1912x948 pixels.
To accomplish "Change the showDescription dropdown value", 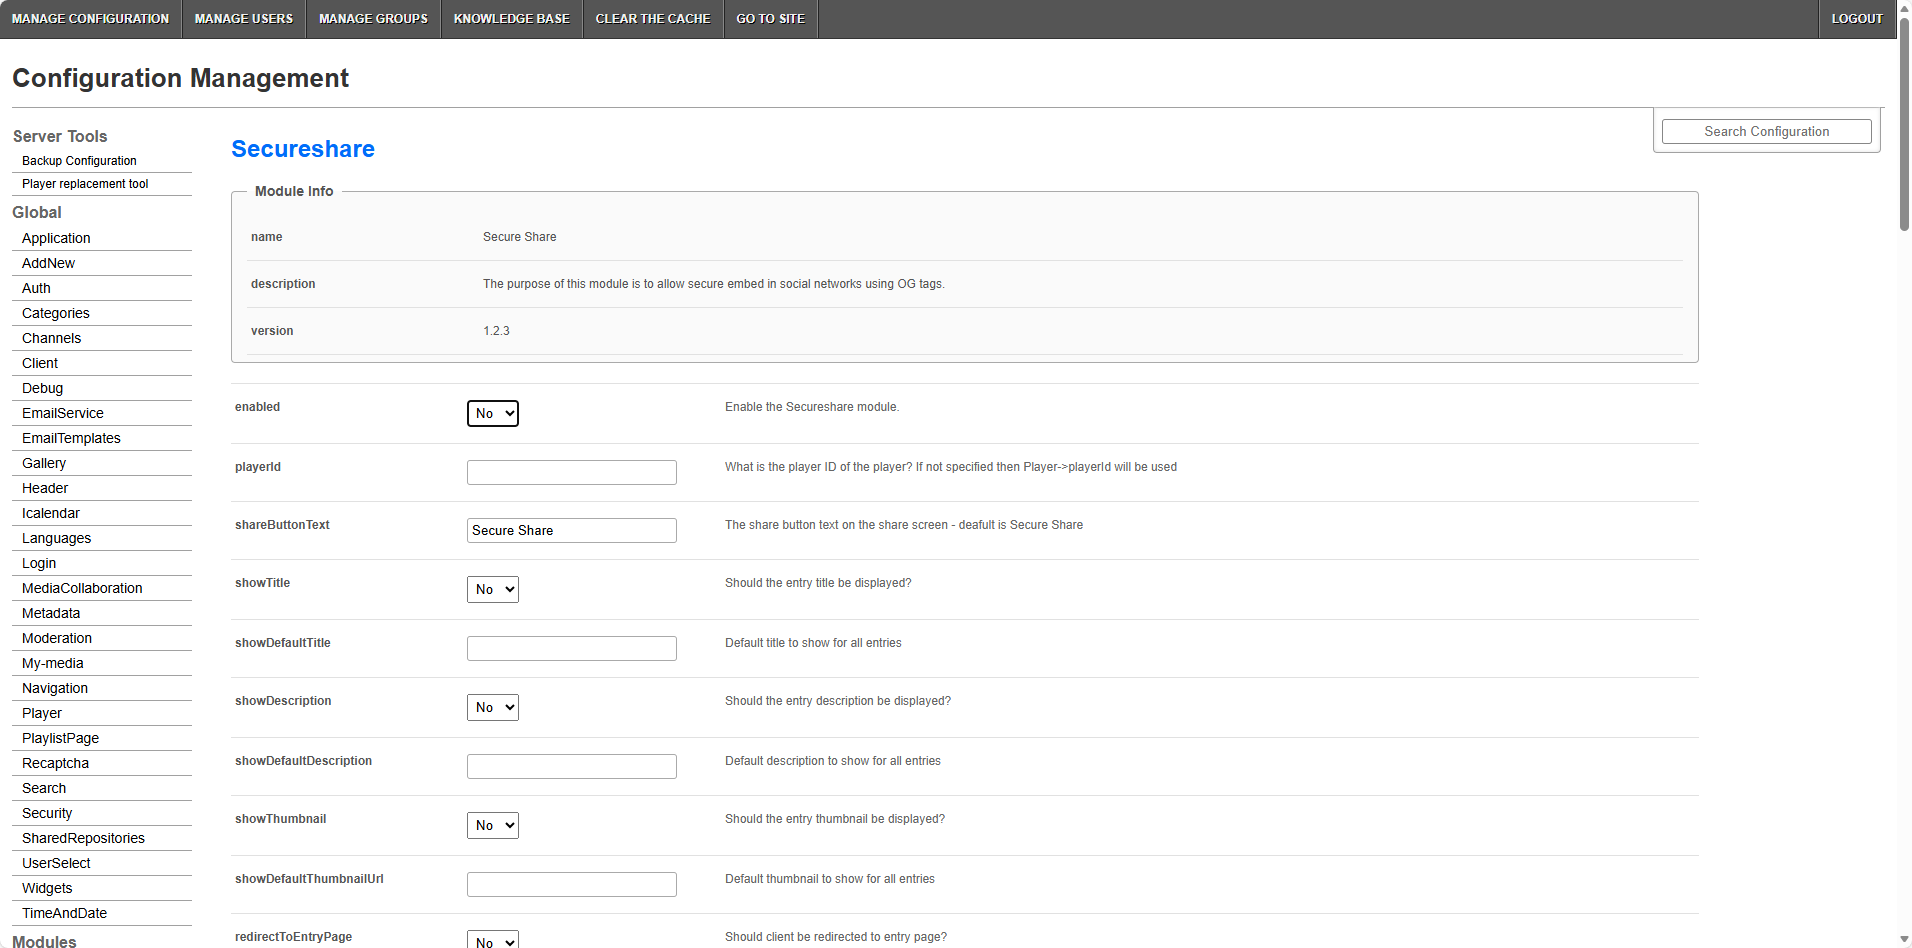I will point(493,707).
